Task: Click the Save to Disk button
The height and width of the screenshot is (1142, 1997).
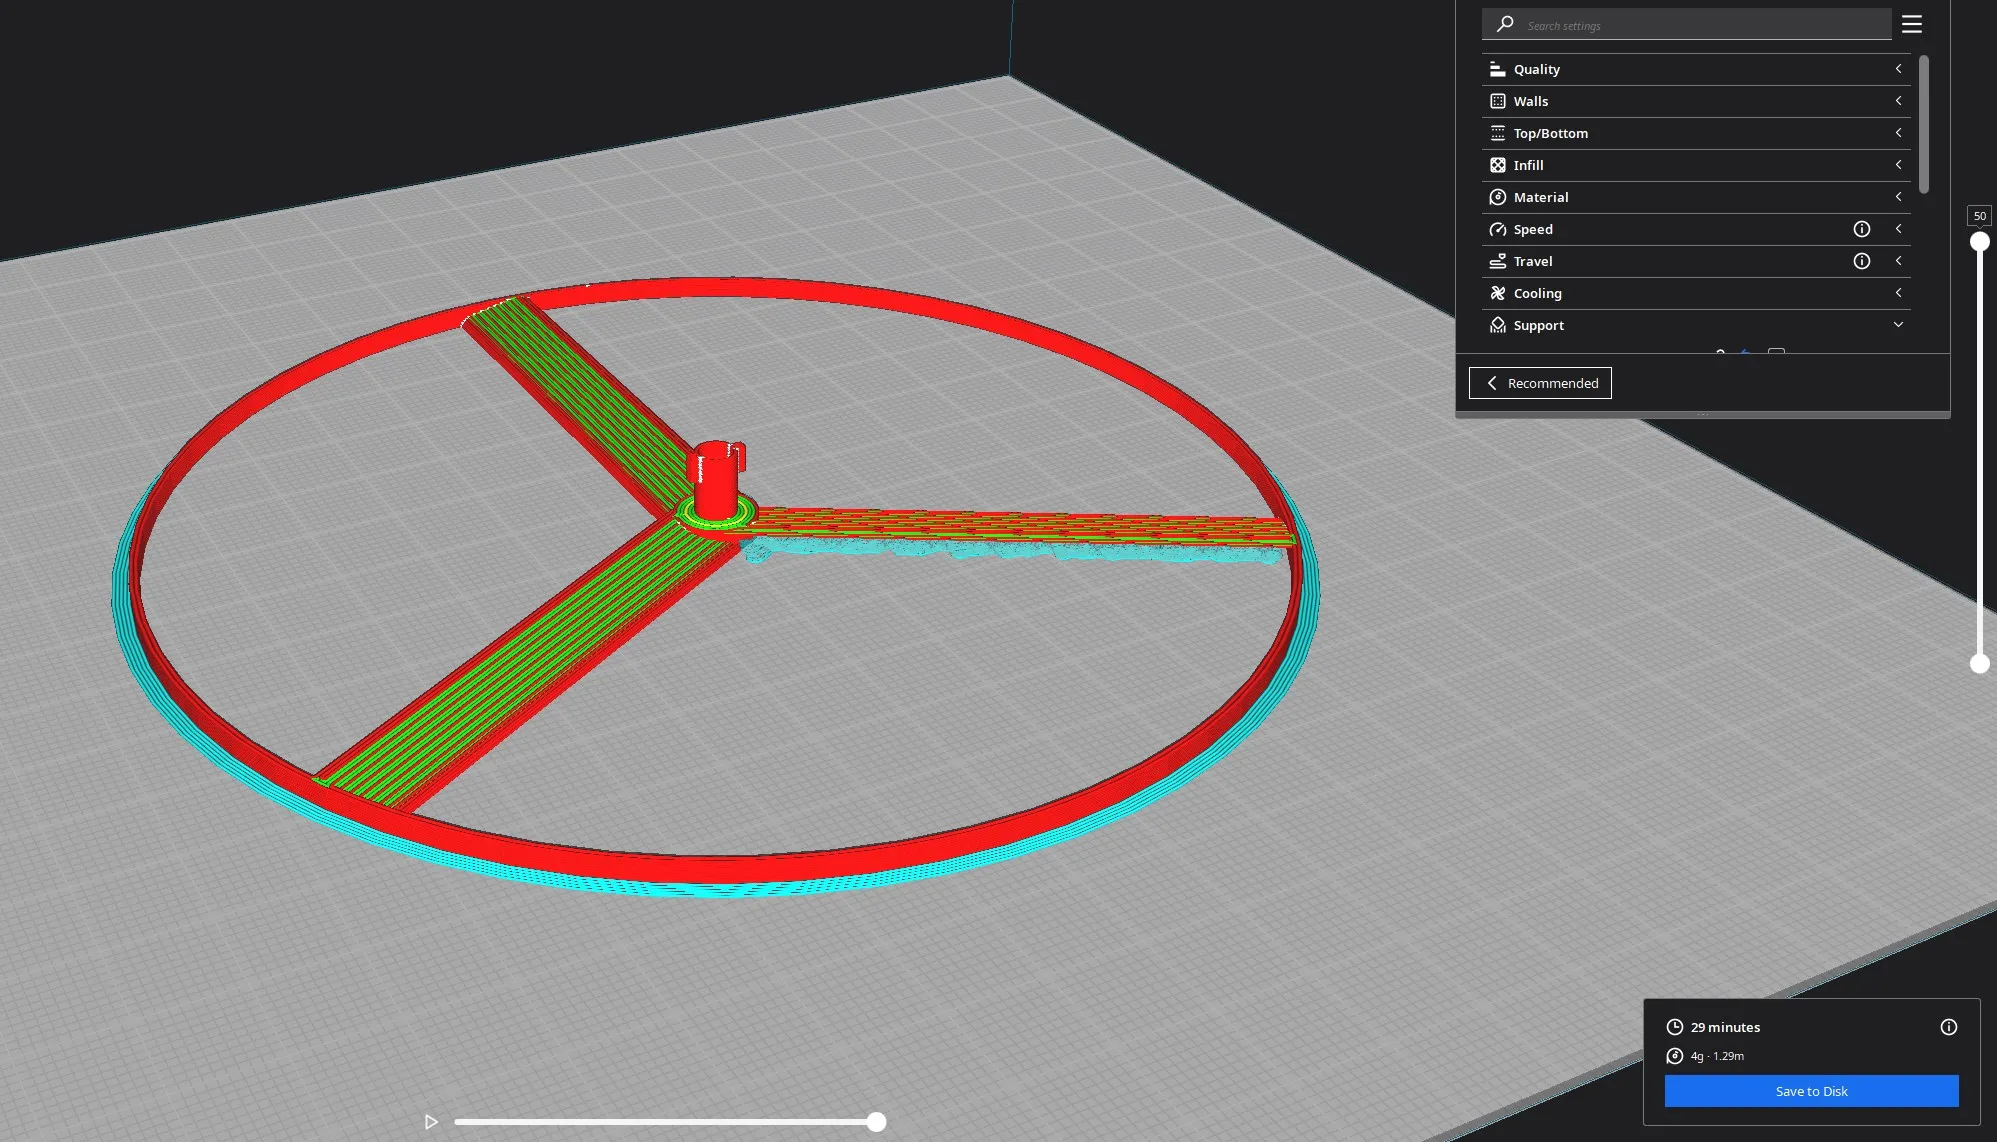Action: tap(1811, 1091)
